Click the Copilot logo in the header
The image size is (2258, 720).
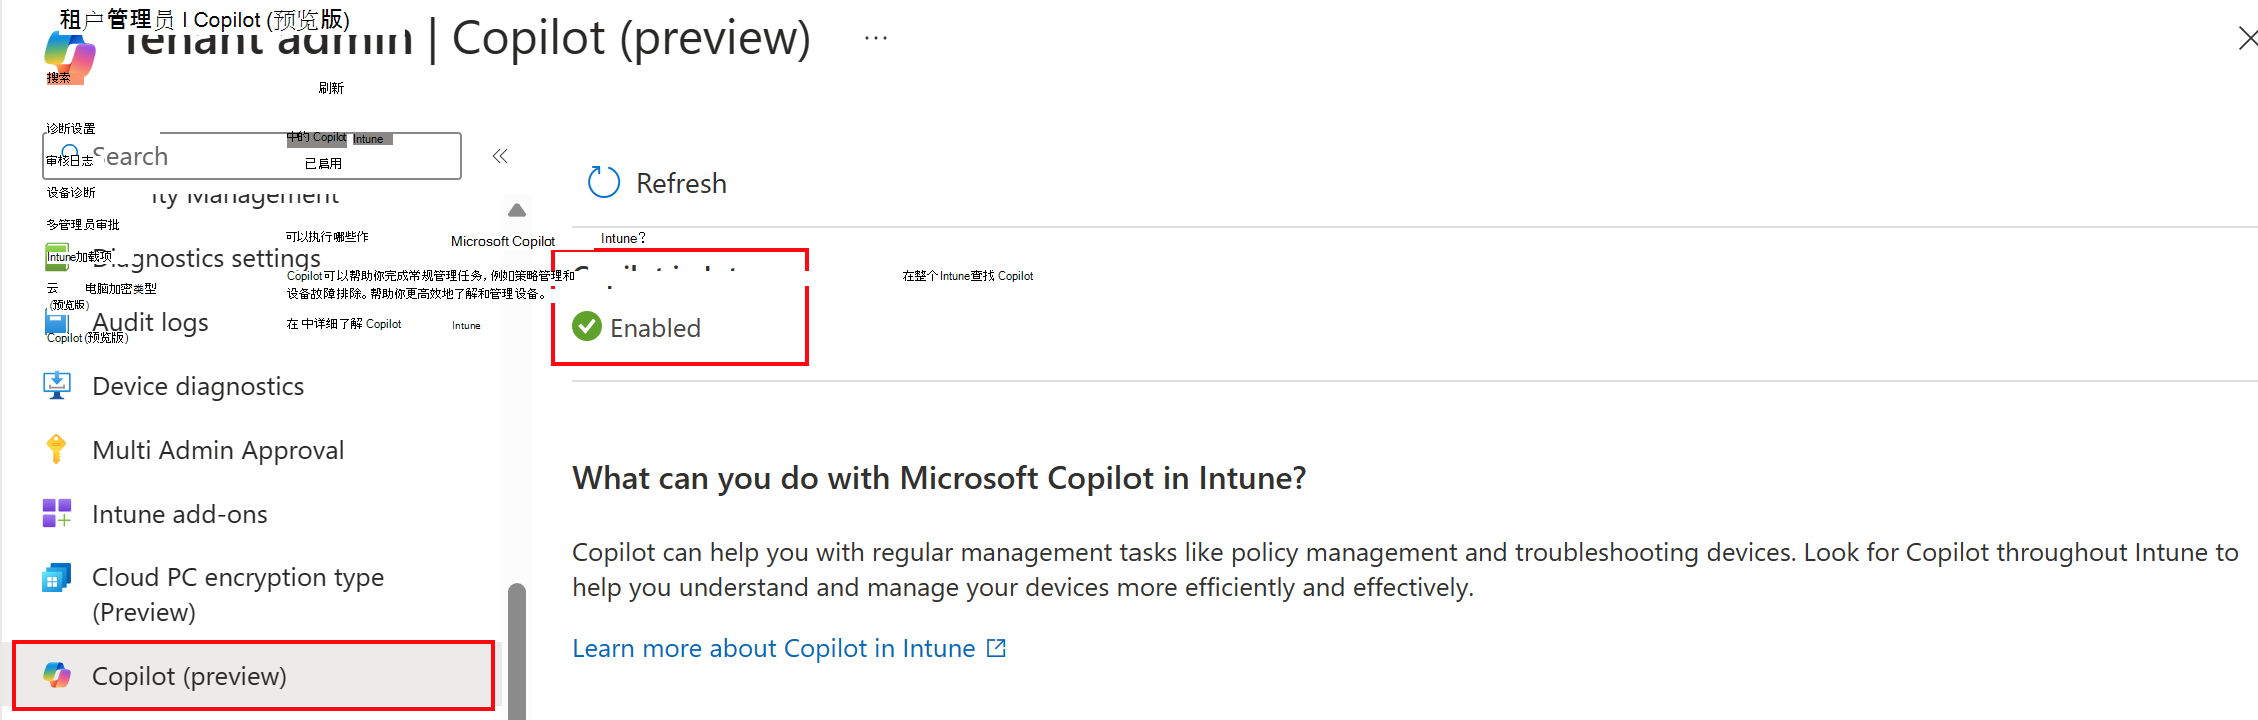[x=70, y=57]
